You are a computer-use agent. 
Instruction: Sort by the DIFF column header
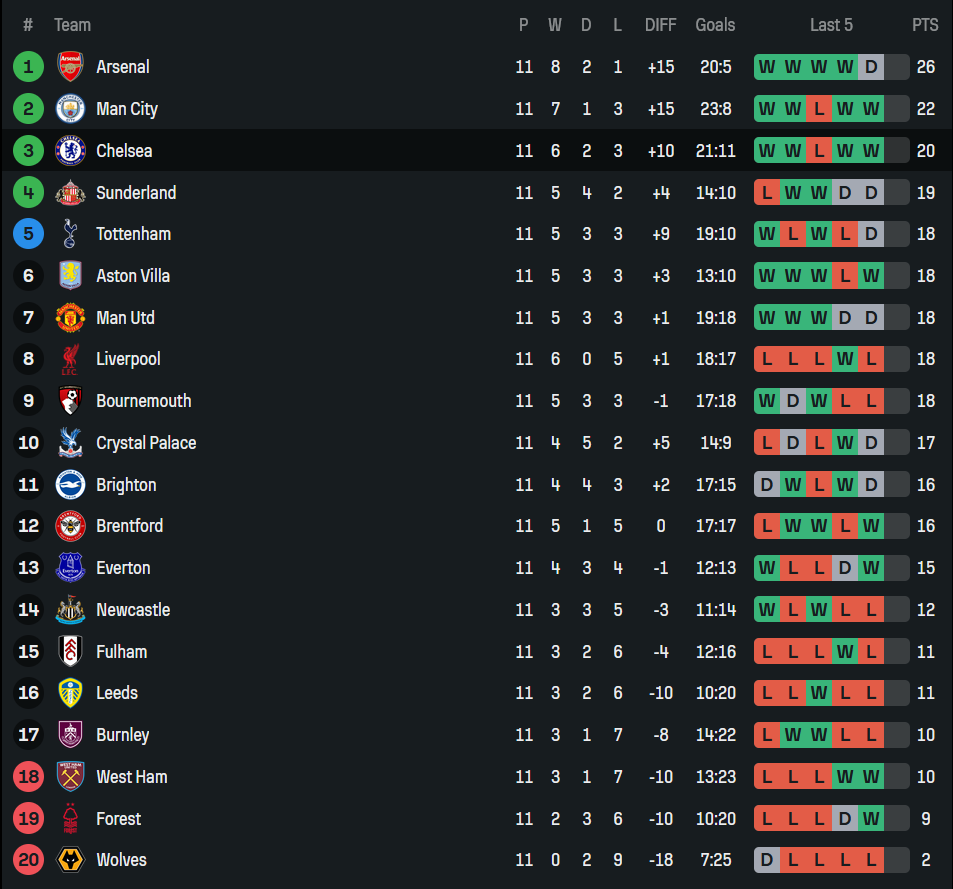pyautogui.click(x=661, y=25)
